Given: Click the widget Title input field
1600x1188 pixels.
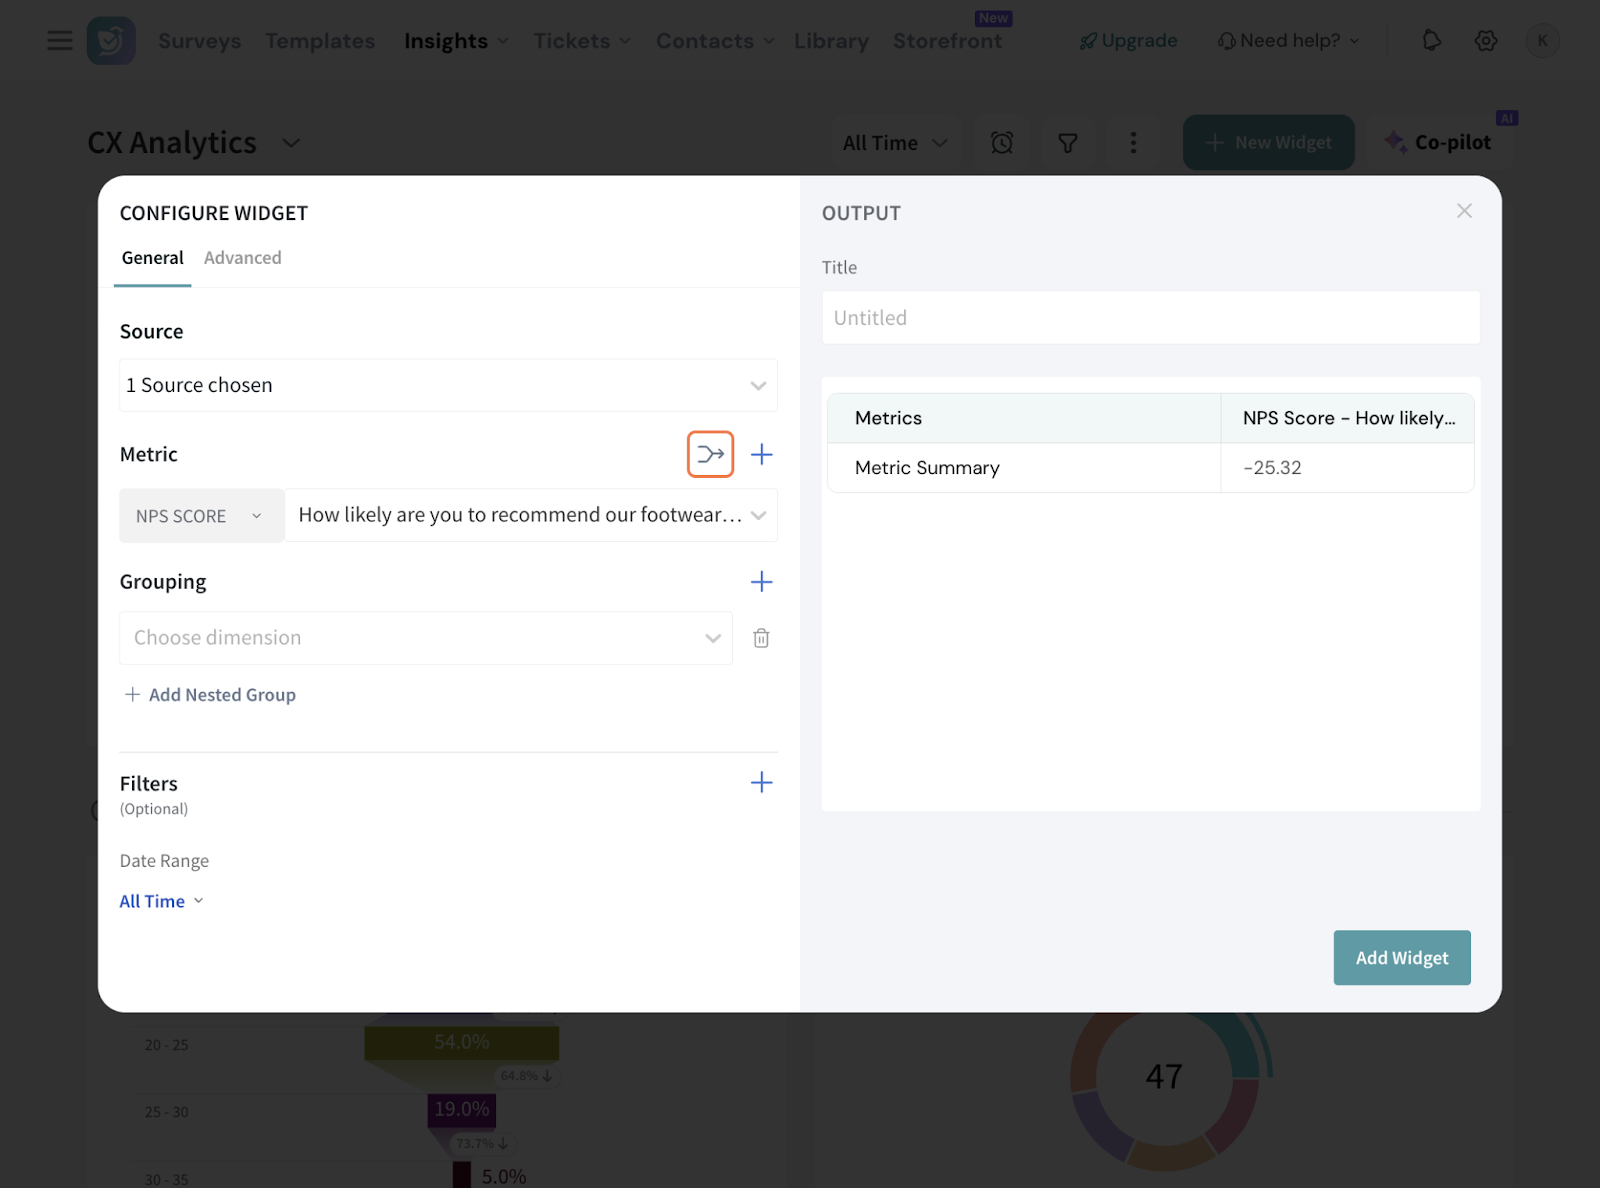Looking at the screenshot, I should tap(1150, 318).
